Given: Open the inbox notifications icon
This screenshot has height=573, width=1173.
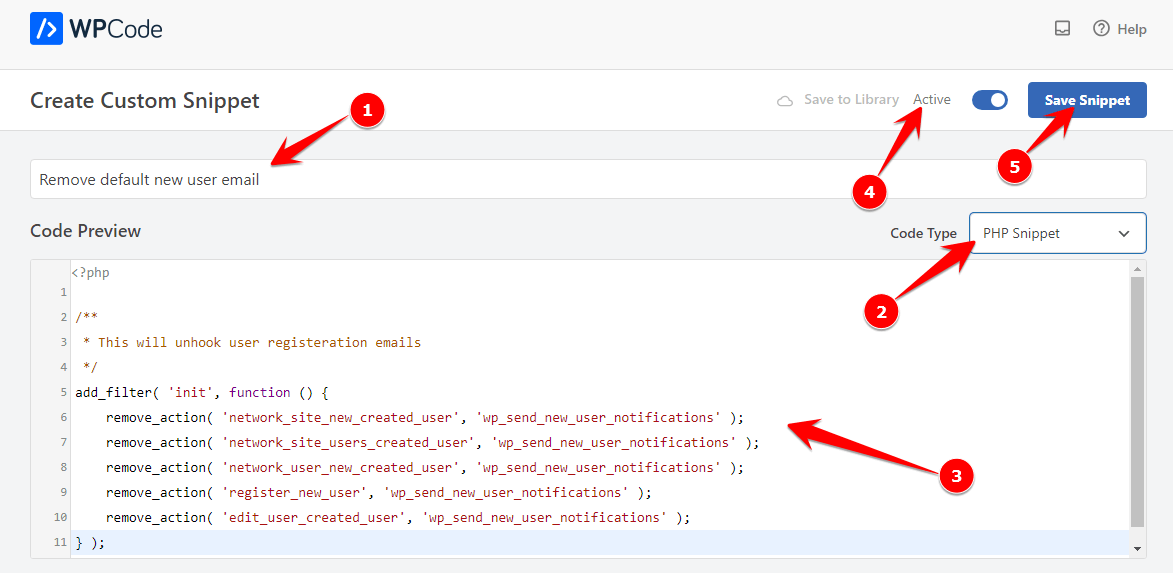Looking at the screenshot, I should pos(1062,28).
